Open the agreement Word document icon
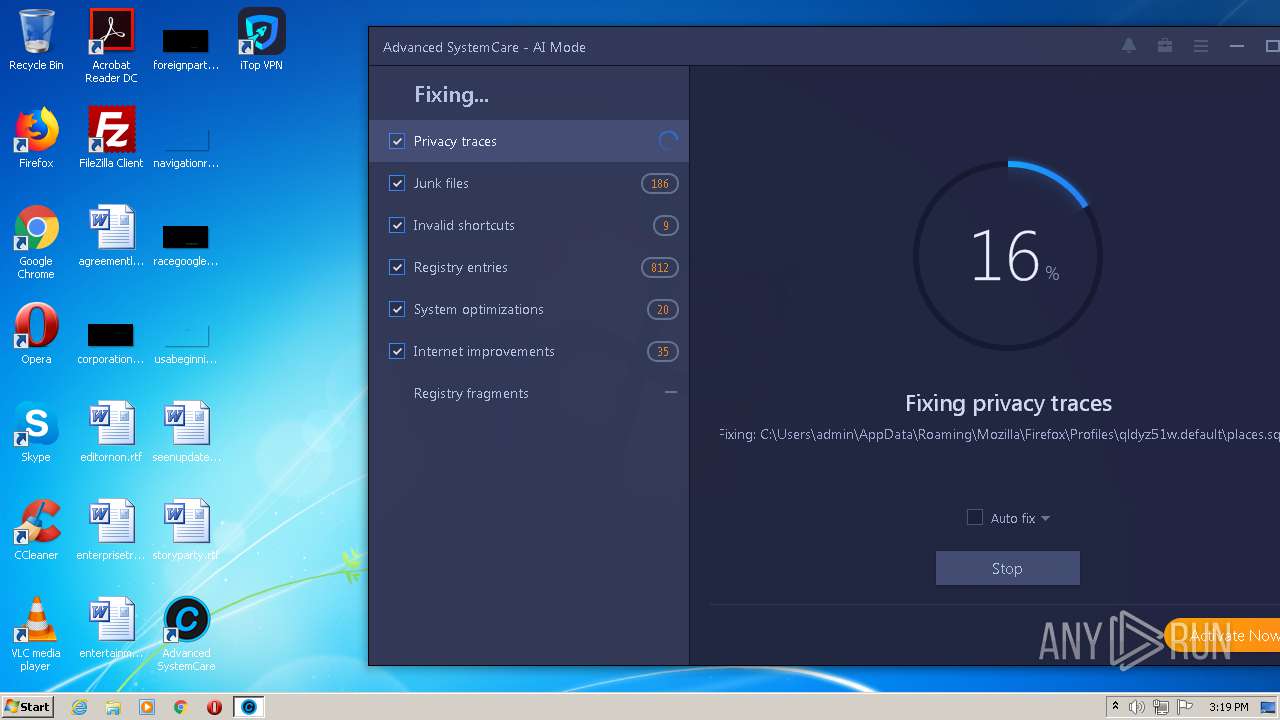 pos(111,236)
